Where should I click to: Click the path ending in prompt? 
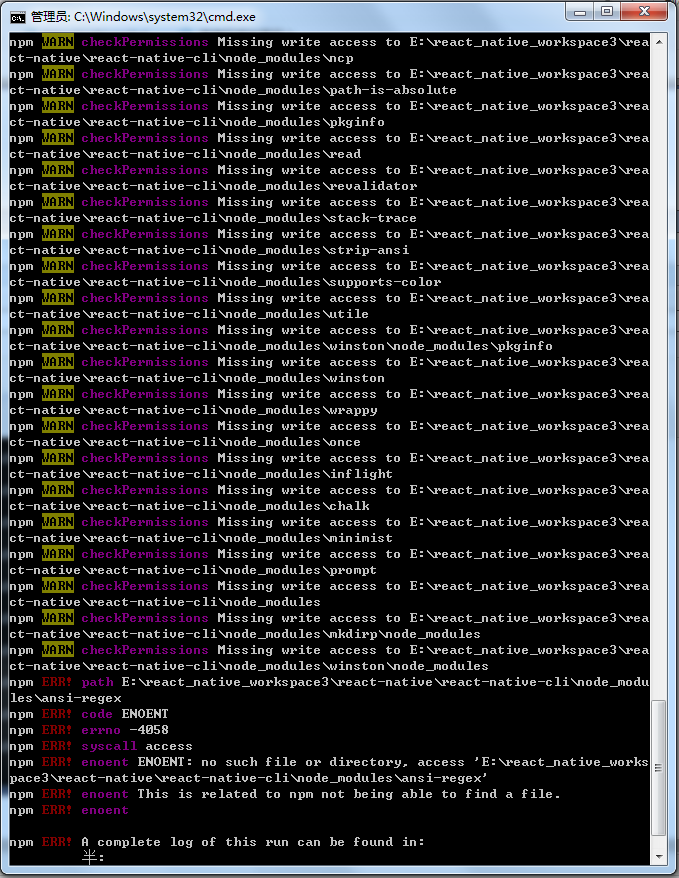(193, 570)
